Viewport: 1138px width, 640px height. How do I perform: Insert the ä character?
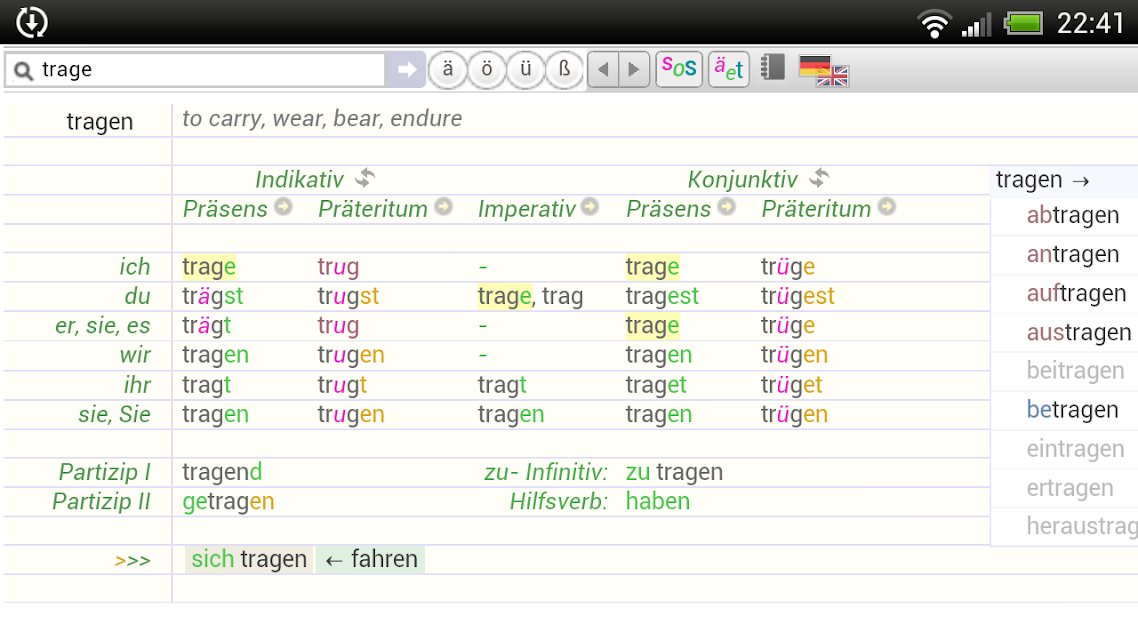tap(448, 70)
